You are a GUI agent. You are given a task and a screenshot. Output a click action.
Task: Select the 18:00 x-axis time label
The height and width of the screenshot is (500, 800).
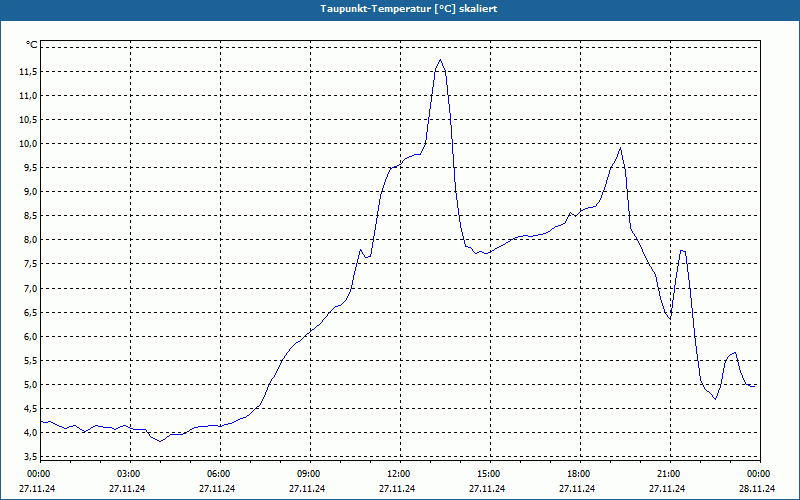pos(579,474)
